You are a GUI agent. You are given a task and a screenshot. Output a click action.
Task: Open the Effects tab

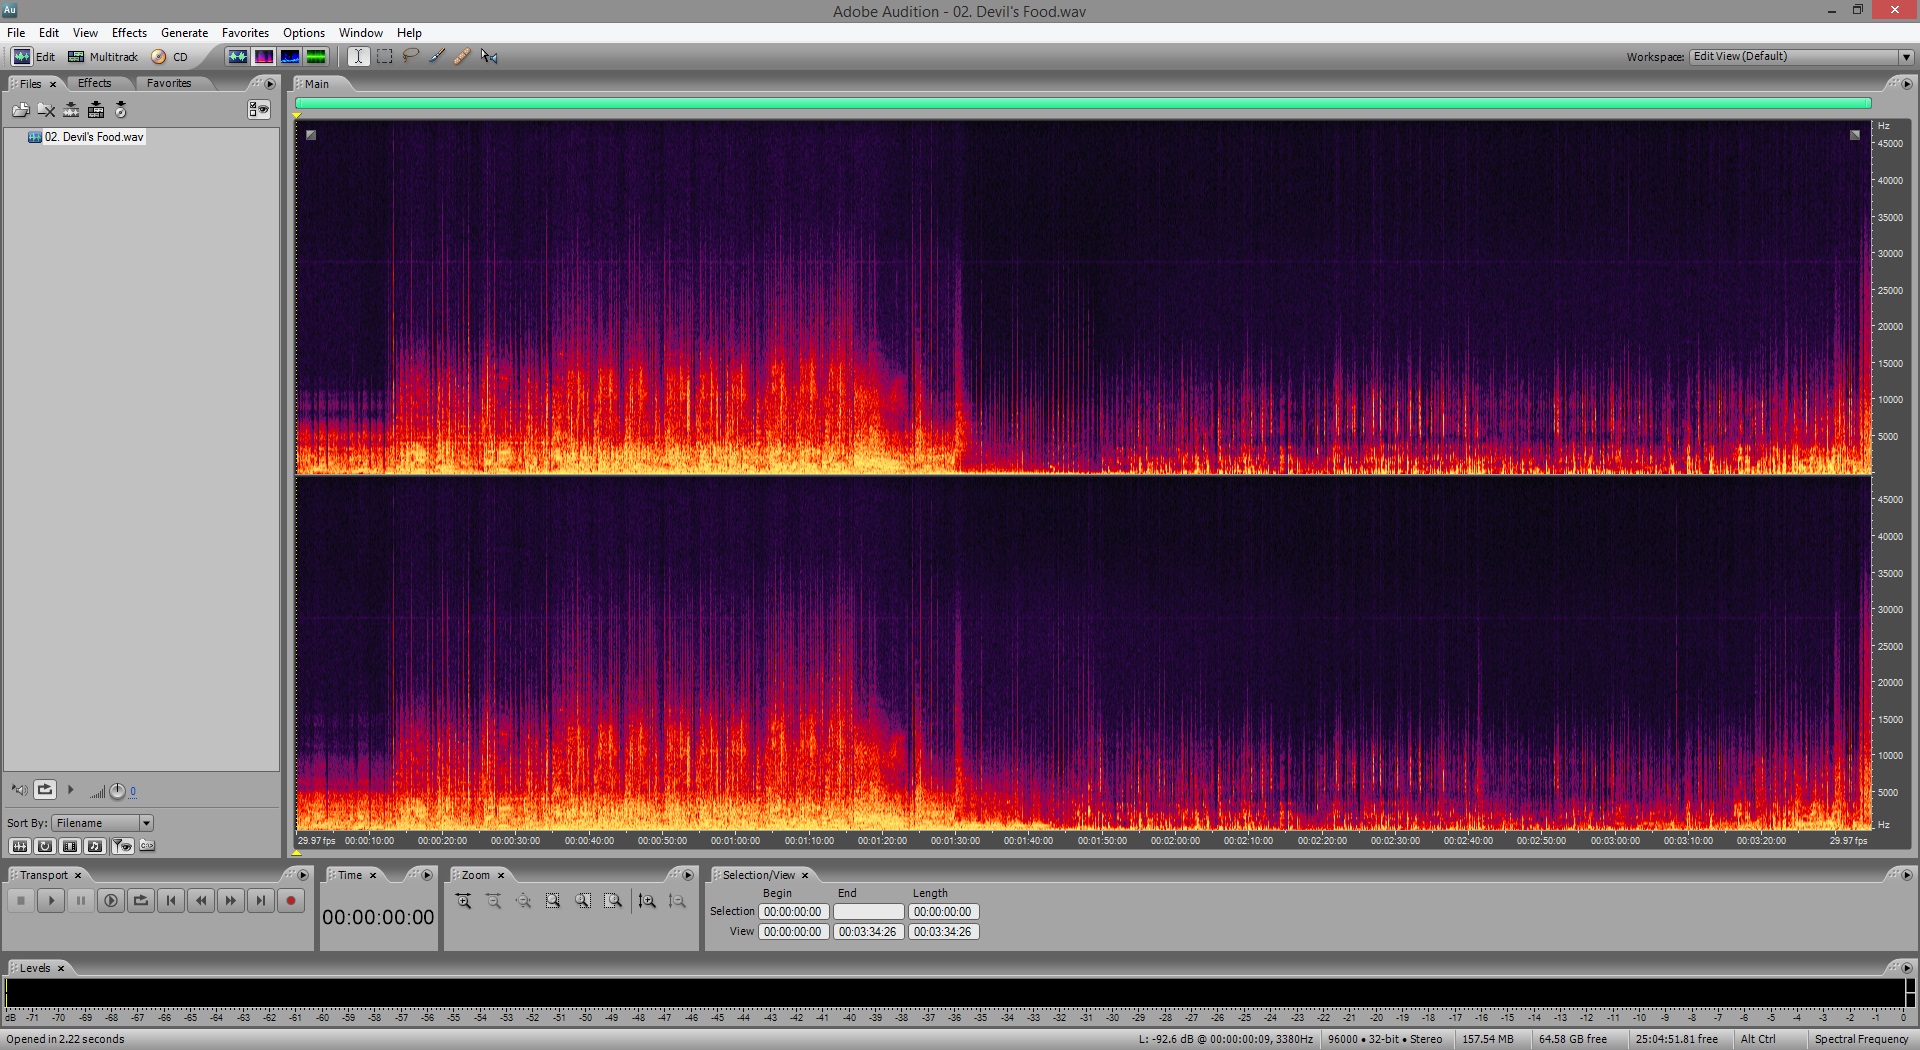click(x=95, y=83)
